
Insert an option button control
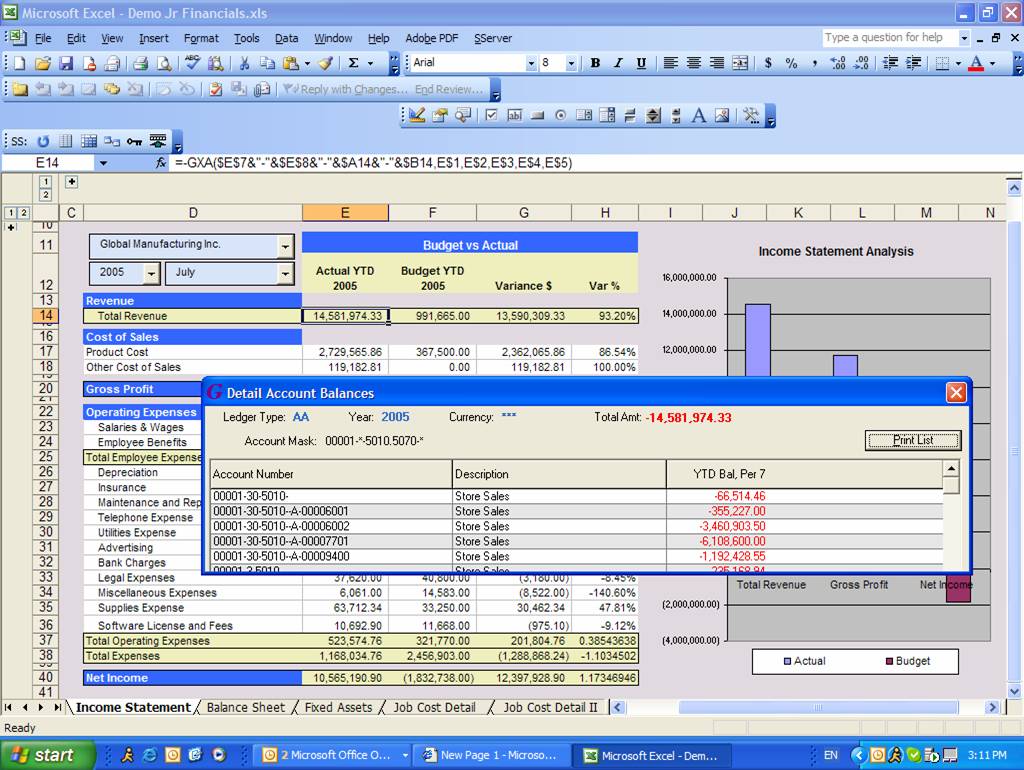click(560, 116)
